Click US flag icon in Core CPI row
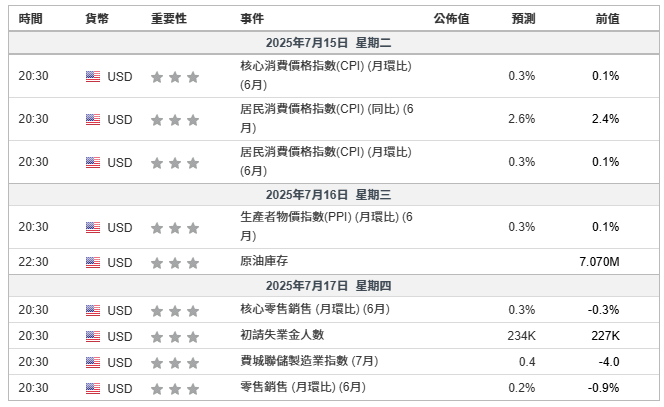Screen dimensions: 664x407 click(93, 76)
